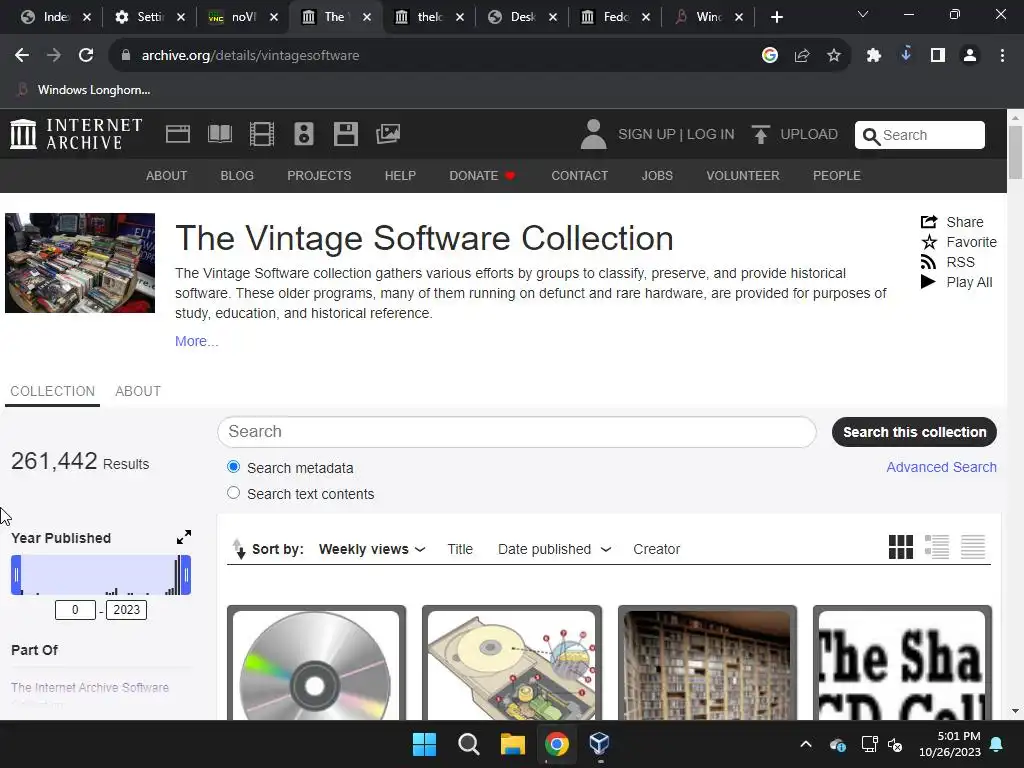Open the Internet Archive video film icon
The width and height of the screenshot is (1024, 768).
262,134
